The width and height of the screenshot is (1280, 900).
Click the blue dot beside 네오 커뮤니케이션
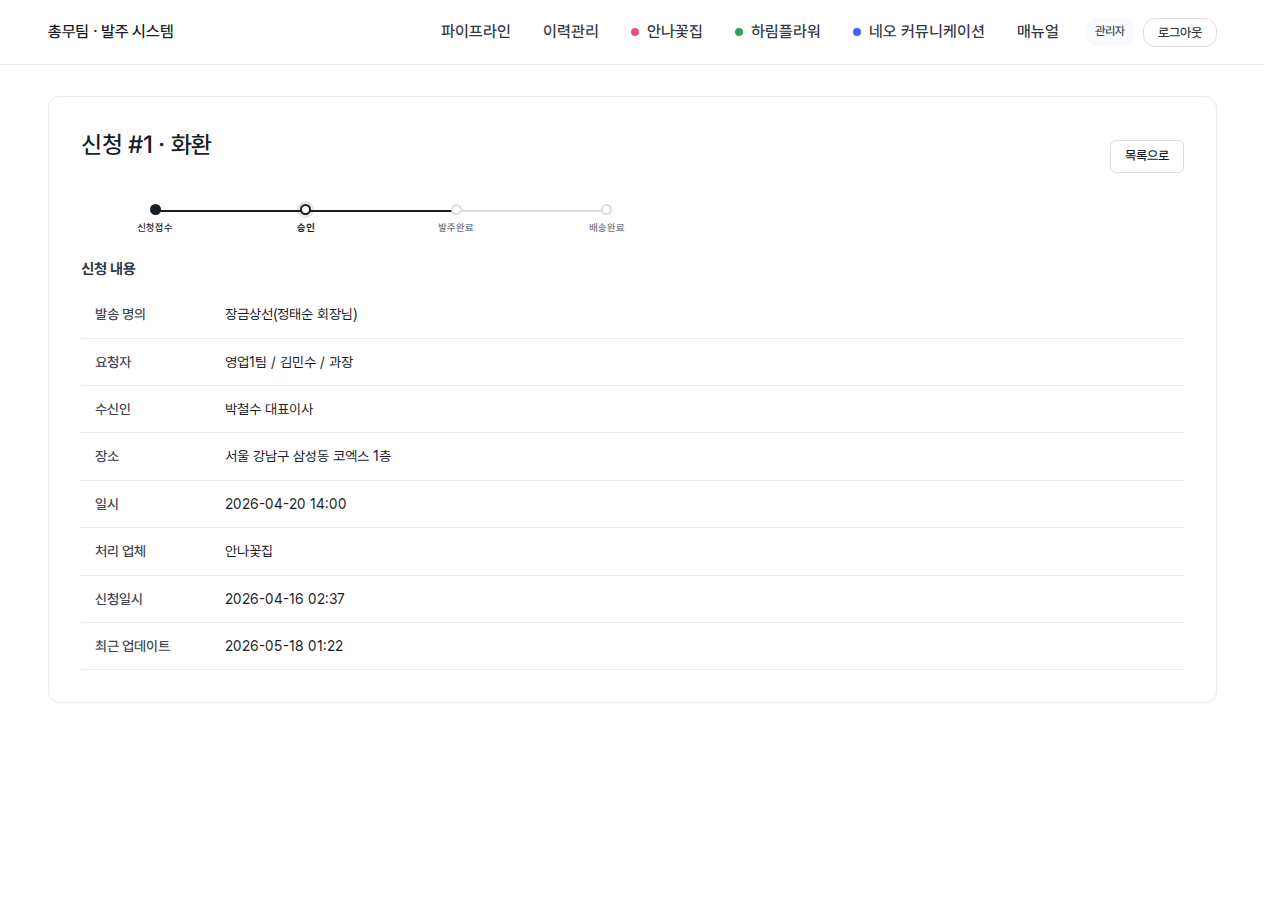(x=857, y=32)
